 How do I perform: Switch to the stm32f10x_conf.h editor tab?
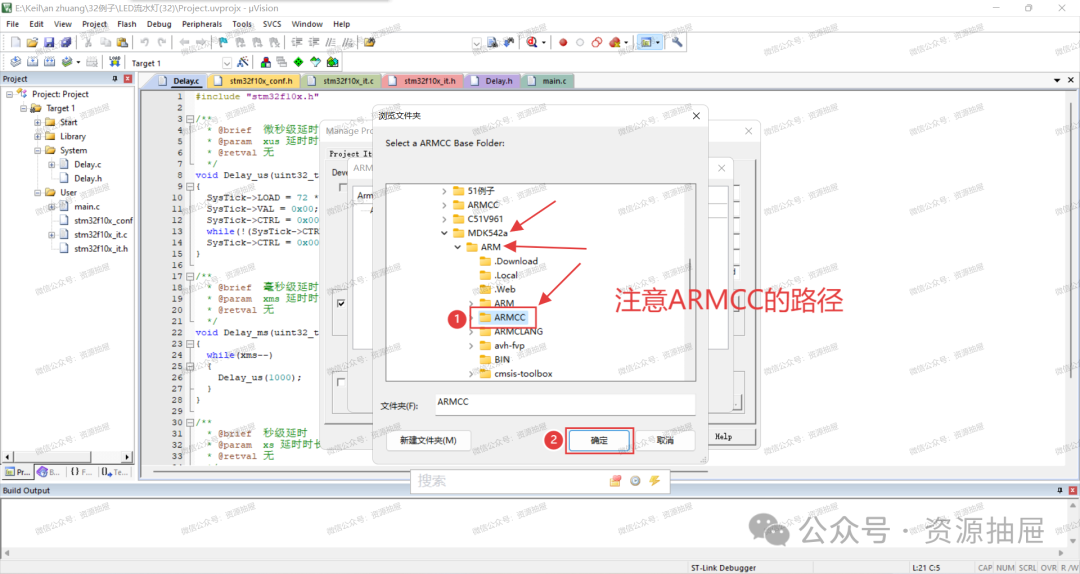coord(254,81)
